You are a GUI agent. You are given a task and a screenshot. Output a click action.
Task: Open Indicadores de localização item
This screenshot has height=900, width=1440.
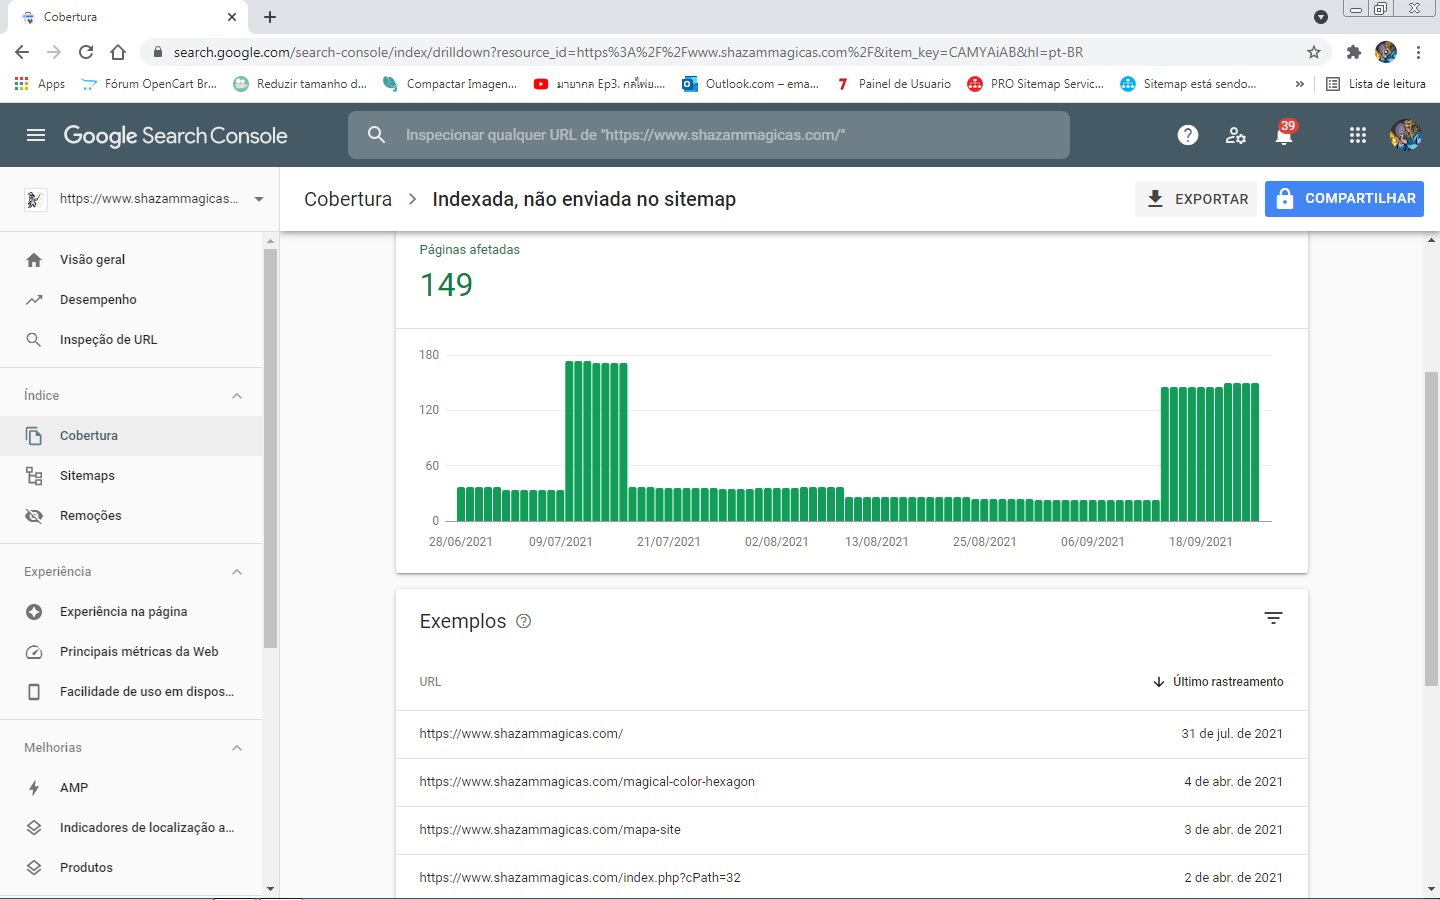click(131, 828)
